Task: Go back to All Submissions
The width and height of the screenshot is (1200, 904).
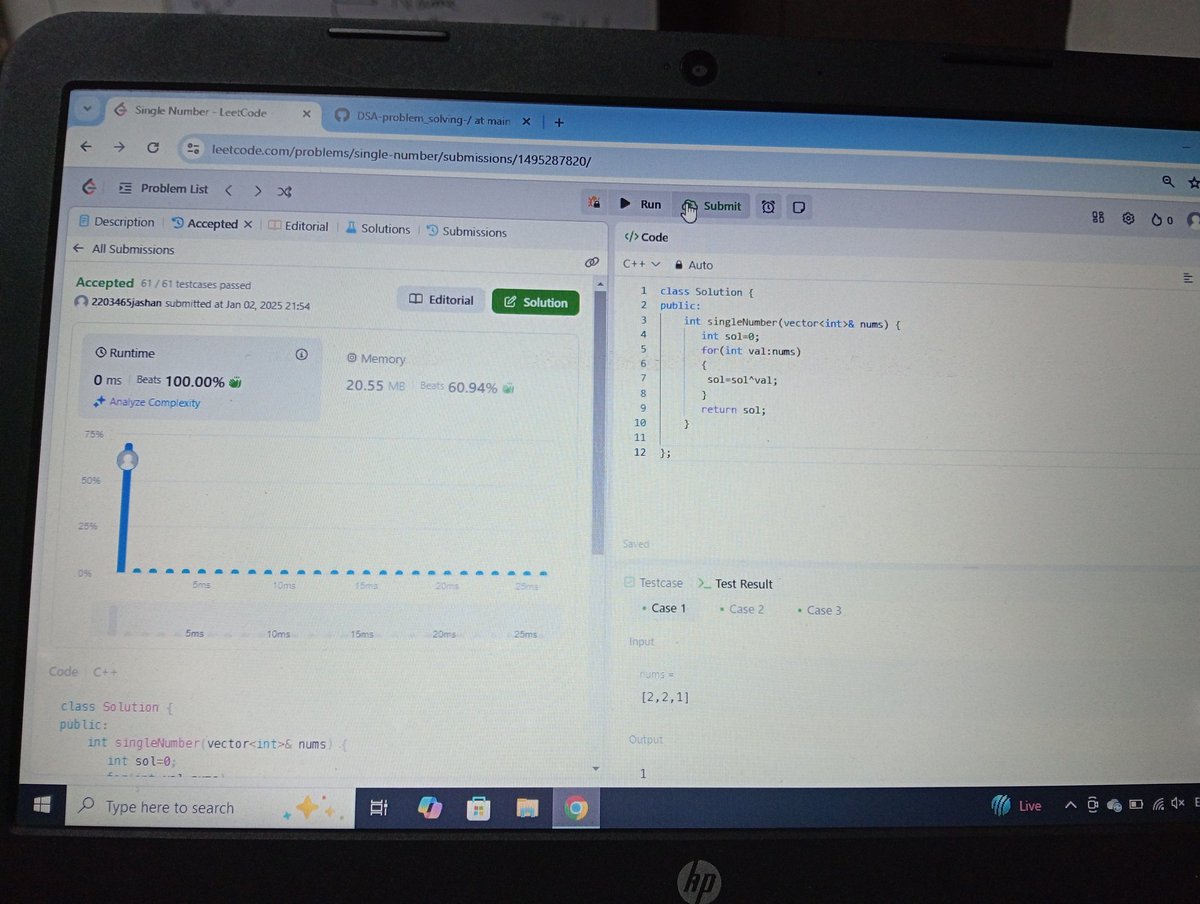Action: click(x=124, y=249)
